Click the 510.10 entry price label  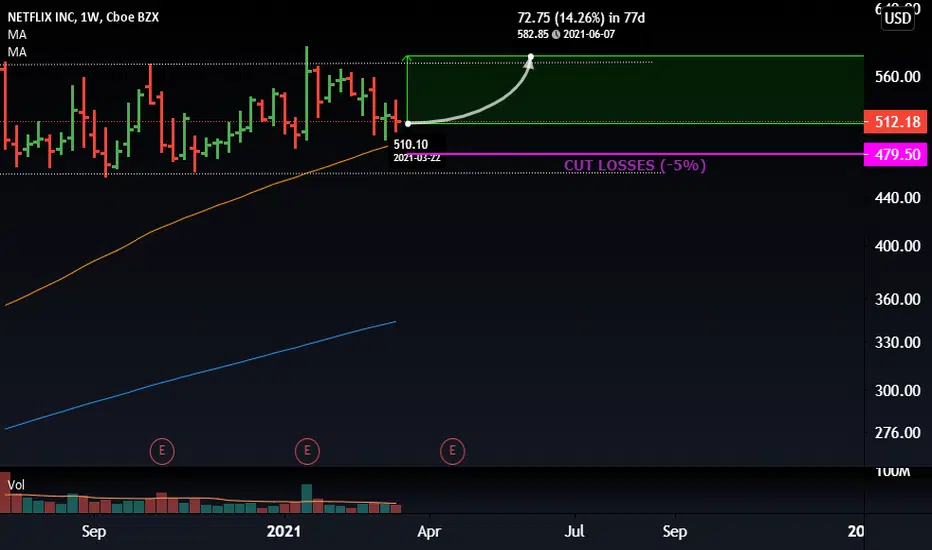(410, 144)
